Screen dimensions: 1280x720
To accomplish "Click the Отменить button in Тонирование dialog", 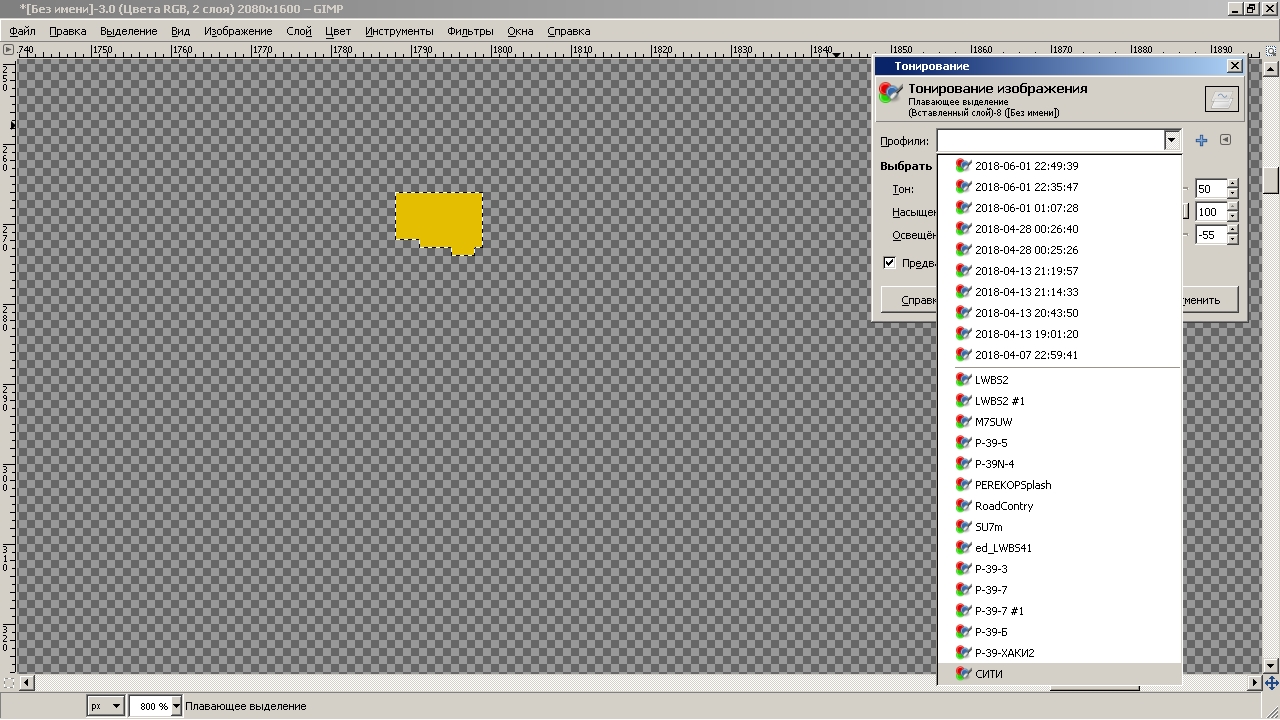I will pyautogui.click(x=1209, y=300).
